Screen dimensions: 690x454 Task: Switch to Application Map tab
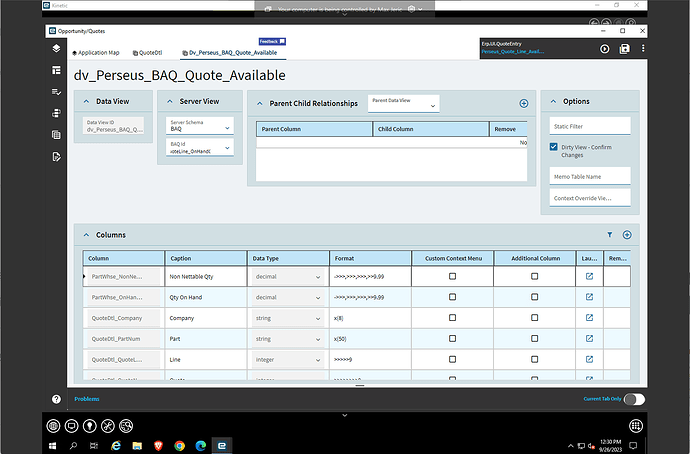(96, 53)
